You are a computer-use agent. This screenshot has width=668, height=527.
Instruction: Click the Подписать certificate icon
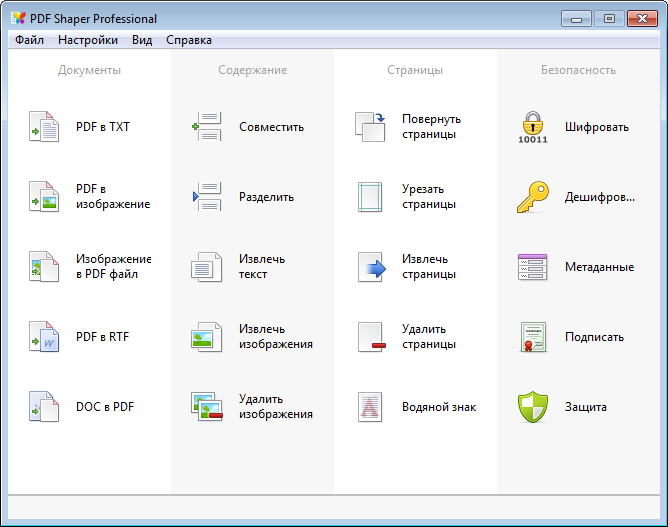533,337
